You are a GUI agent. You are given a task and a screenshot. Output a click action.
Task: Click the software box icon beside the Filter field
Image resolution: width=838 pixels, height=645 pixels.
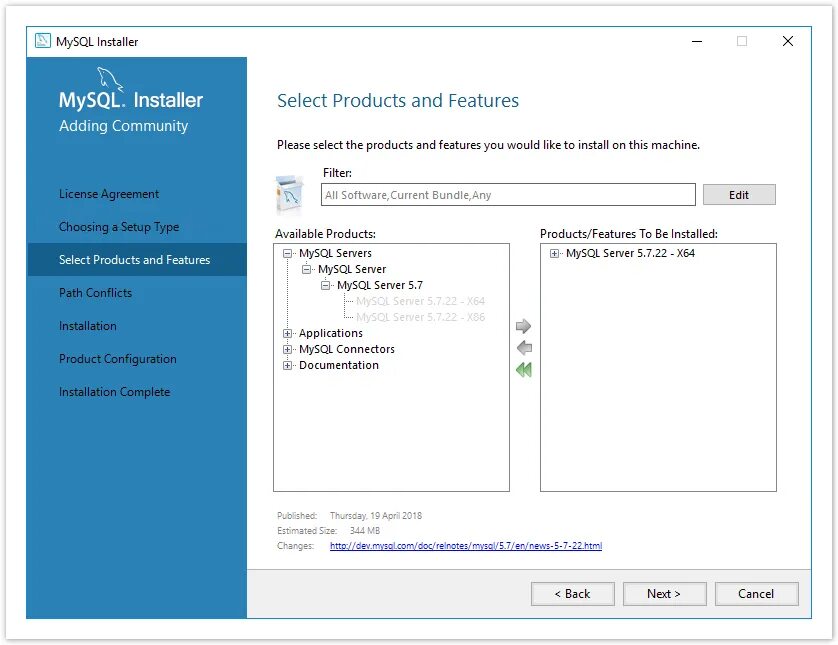point(289,195)
